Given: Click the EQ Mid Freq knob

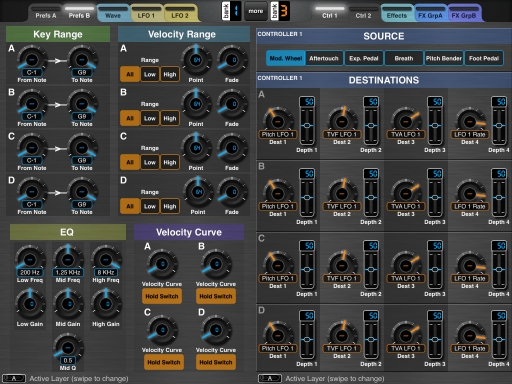Looking at the screenshot, I should click(x=68, y=259).
